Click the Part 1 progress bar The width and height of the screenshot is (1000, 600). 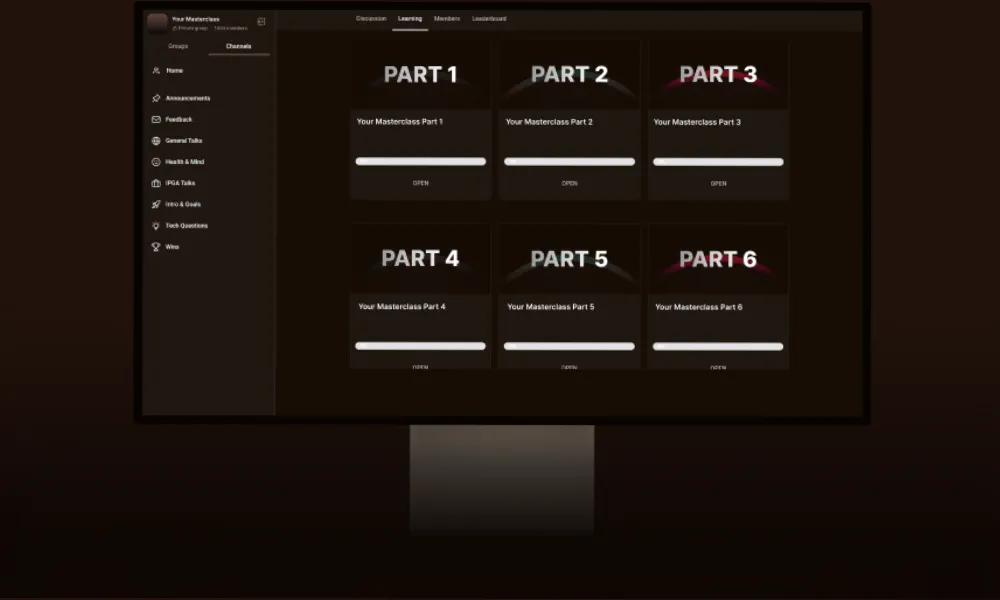pos(421,161)
